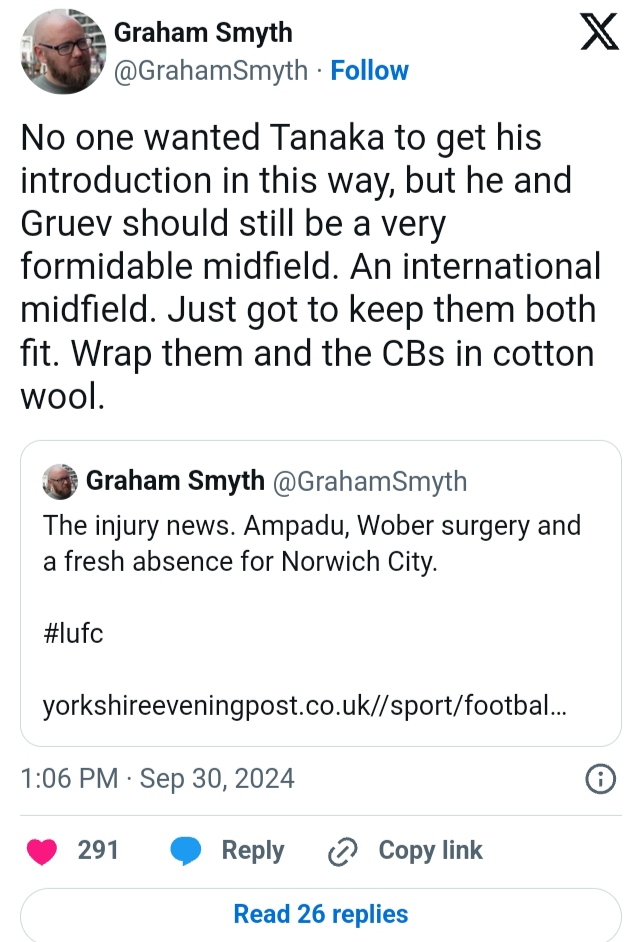This screenshot has width=635, height=942.
Task: Click the X logo in the corner
Action: tap(599, 35)
